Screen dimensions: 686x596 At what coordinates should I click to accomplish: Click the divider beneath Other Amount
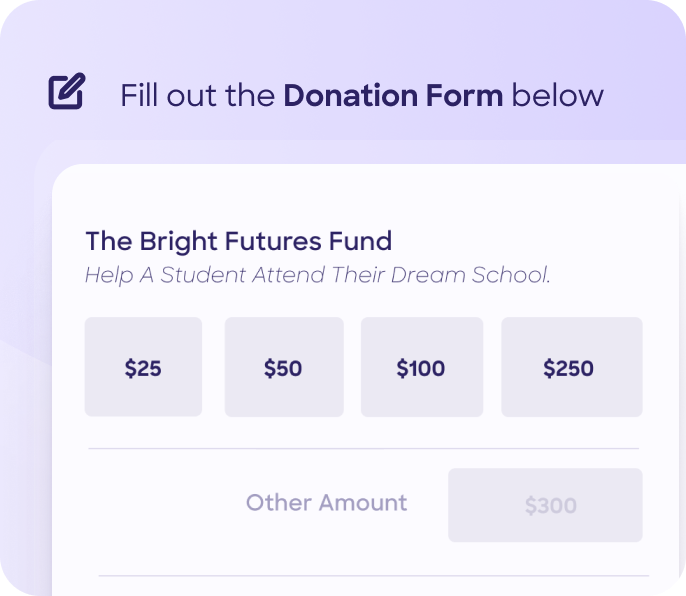(x=373, y=576)
